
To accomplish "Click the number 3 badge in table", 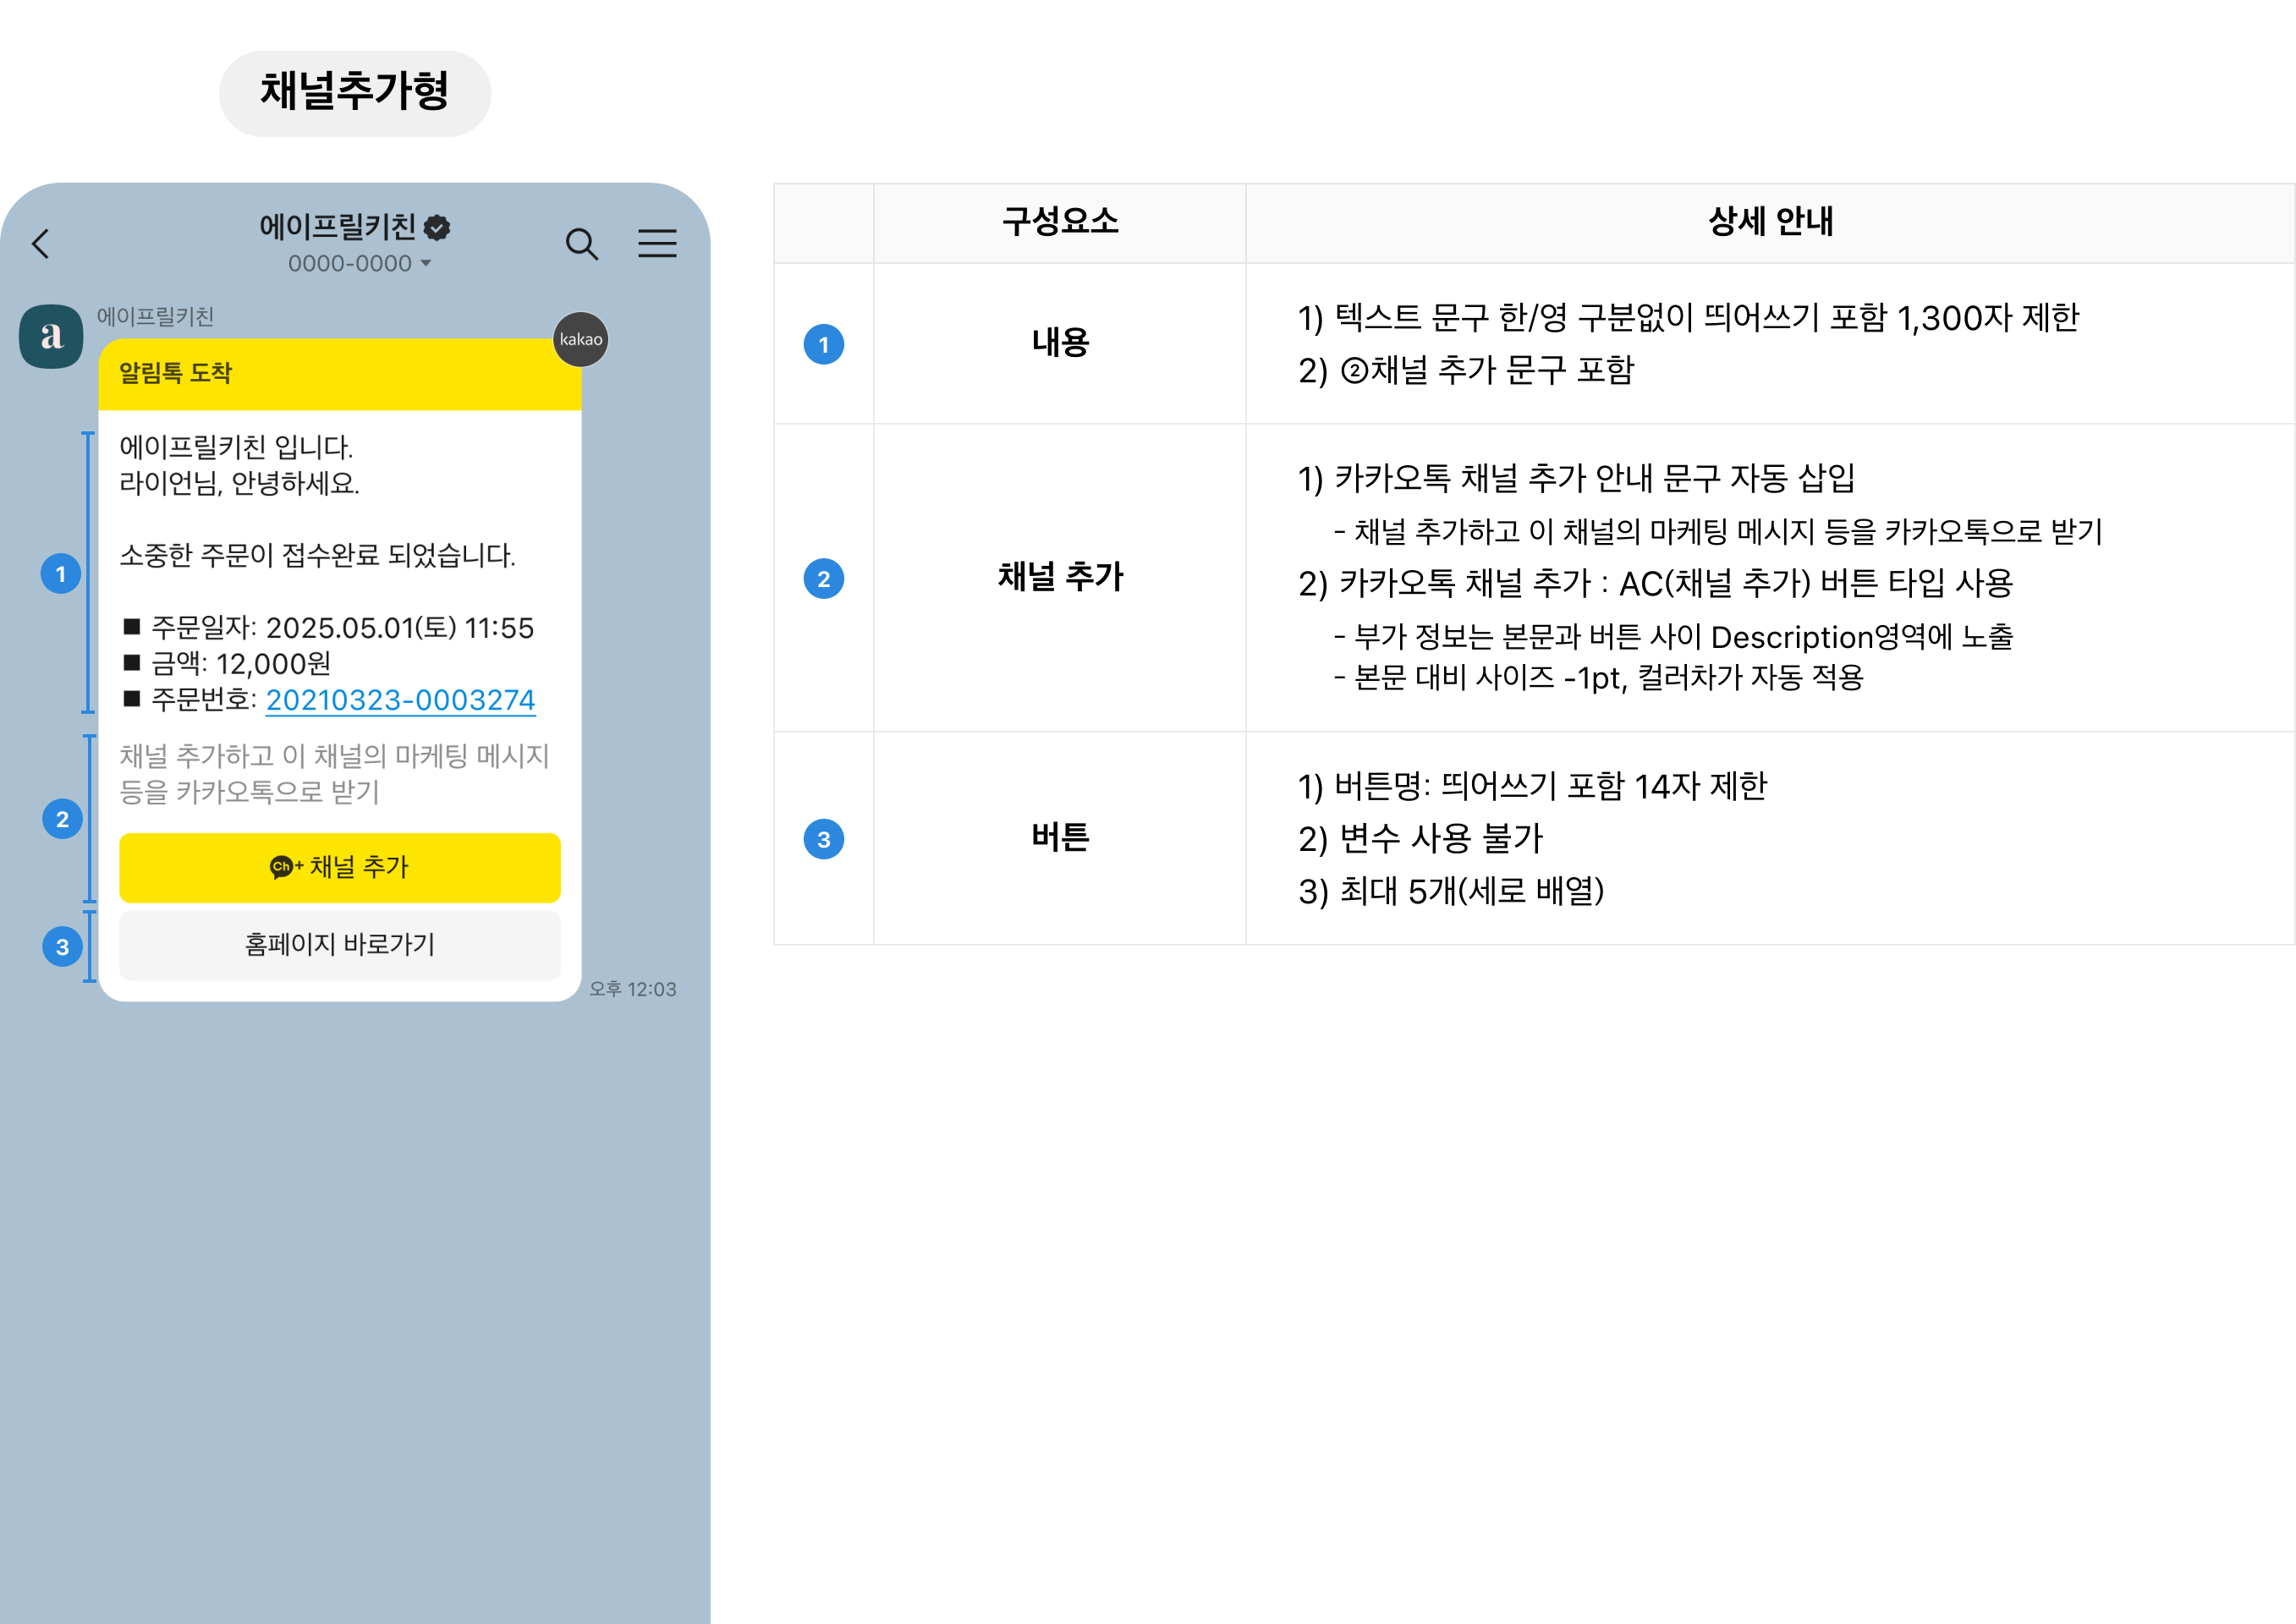I will click(823, 839).
